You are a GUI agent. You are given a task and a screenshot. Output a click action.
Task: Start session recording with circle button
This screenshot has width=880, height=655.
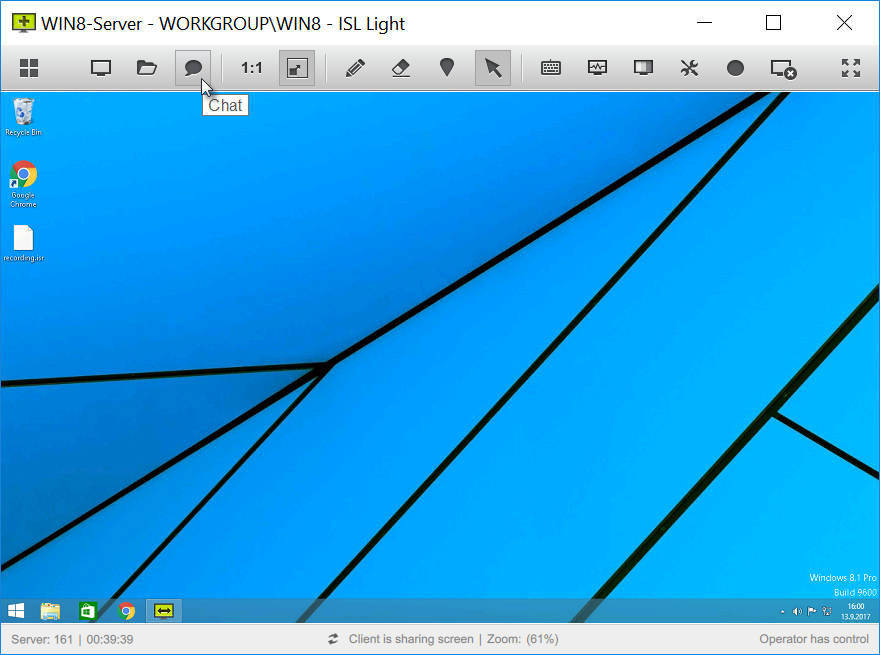(735, 68)
